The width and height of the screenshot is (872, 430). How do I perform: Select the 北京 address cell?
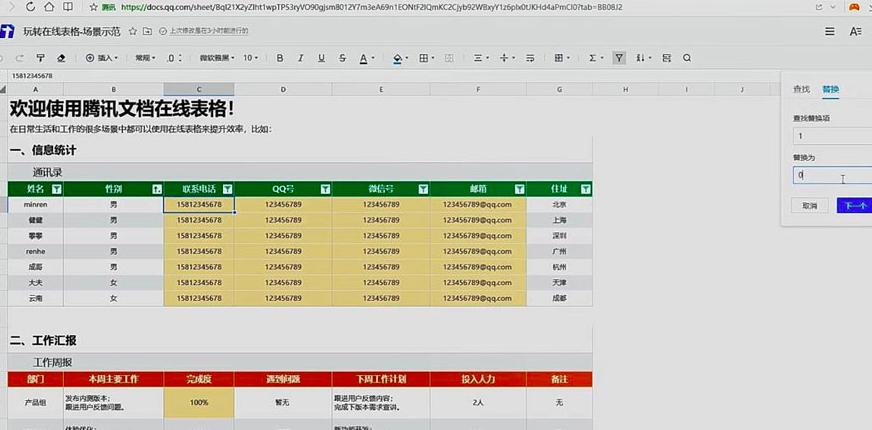tap(559, 205)
